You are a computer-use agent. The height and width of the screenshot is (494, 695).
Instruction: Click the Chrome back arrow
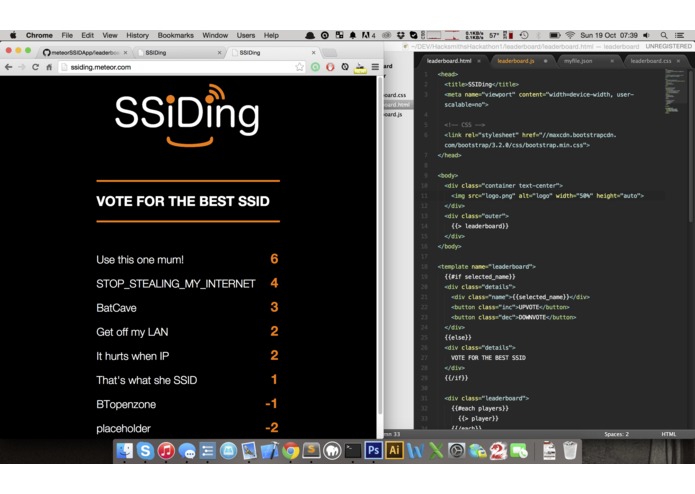[x=8, y=67]
